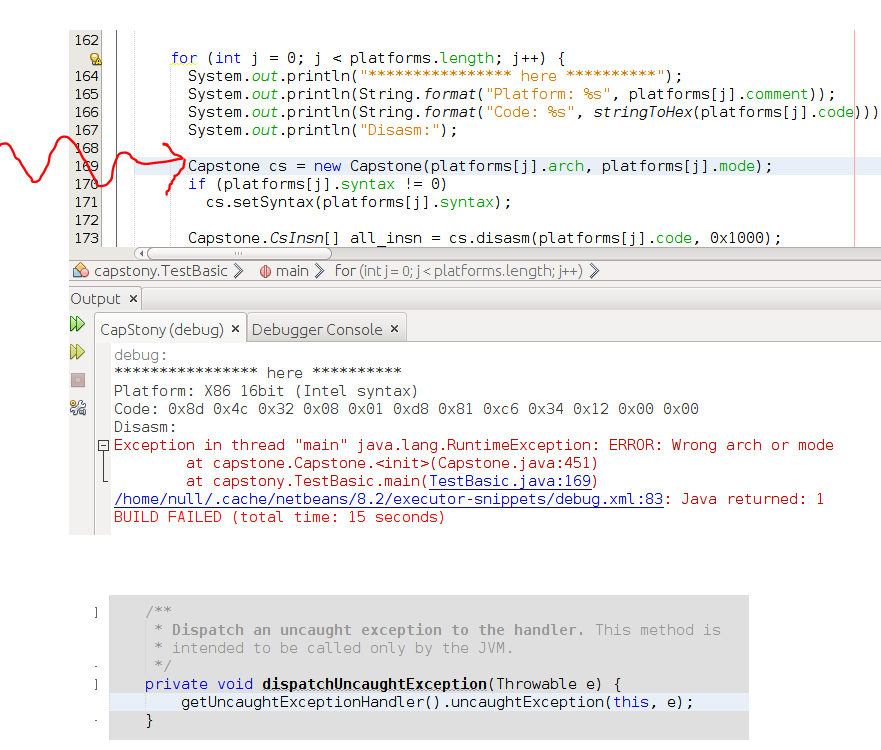The width and height of the screenshot is (881, 750).
Task: Click the main breadcrumb item
Action: 292,271
